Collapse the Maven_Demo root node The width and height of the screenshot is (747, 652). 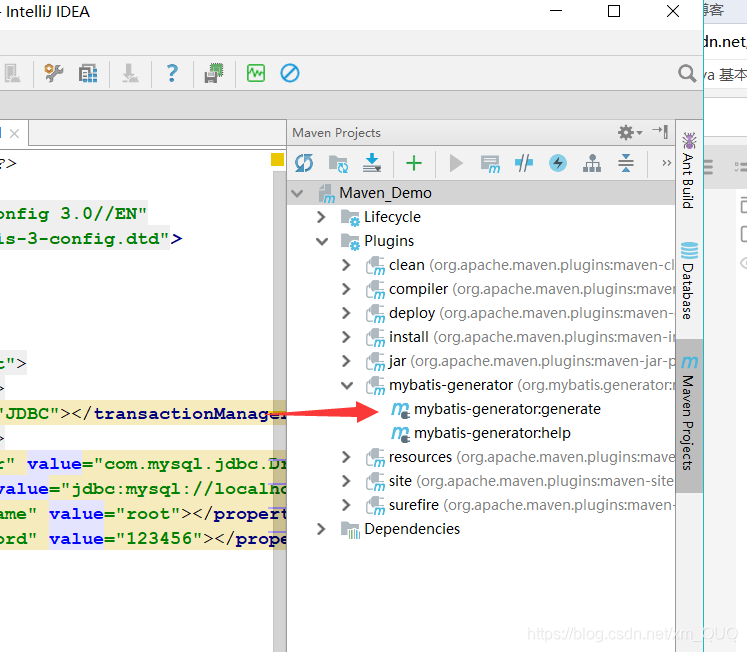click(297, 193)
